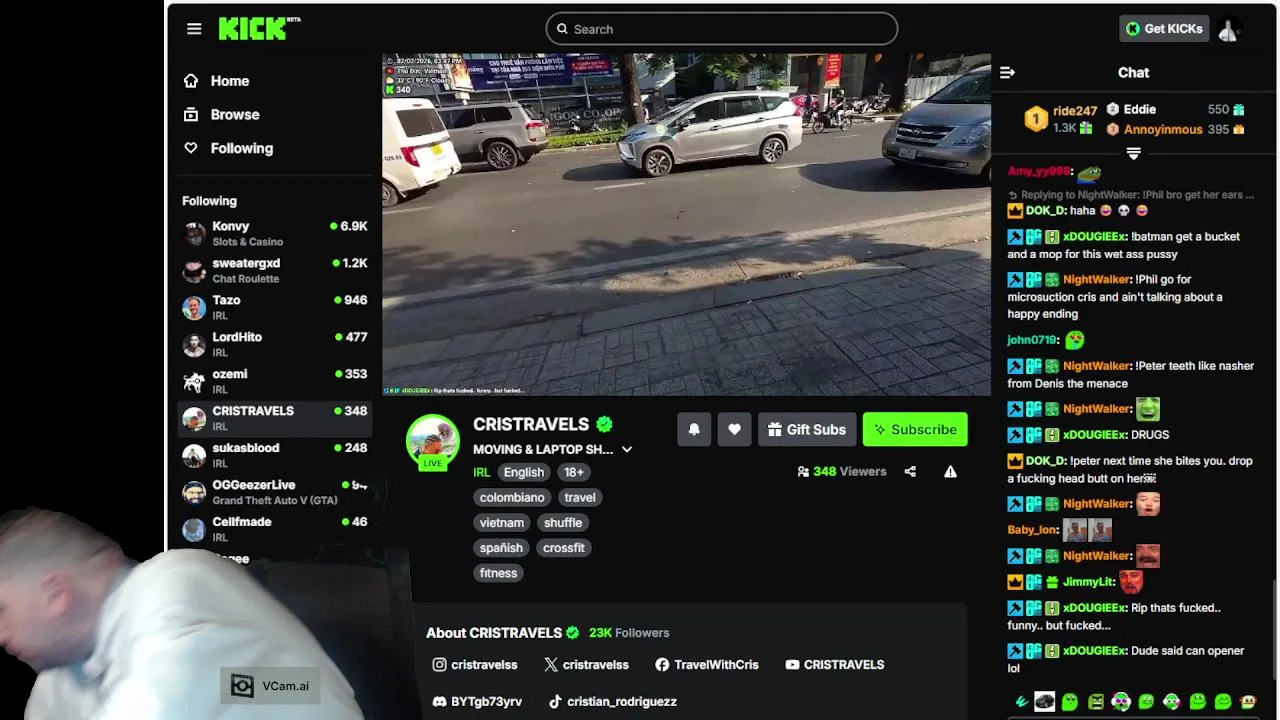1280x720 pixels.
Task: Click the 18+ tag
Action: pos(574,472)
